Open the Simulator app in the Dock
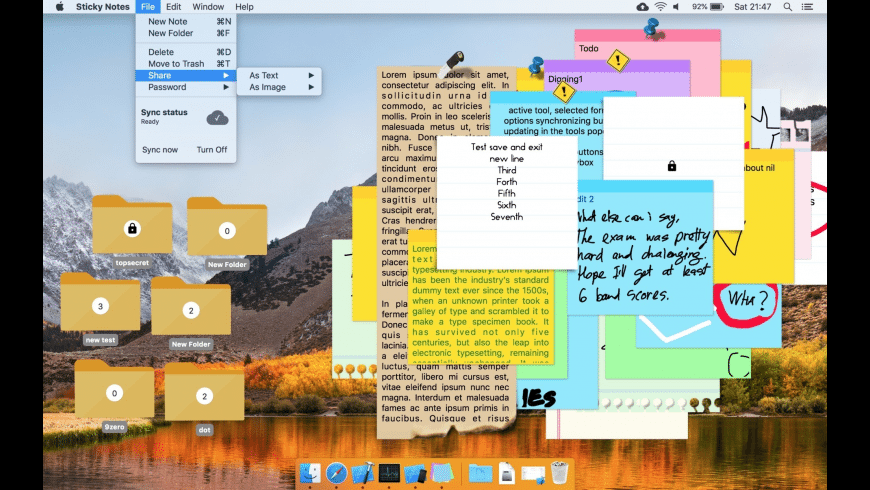The height and width of the screenshot is (490, 870). (x=415, y=473)
